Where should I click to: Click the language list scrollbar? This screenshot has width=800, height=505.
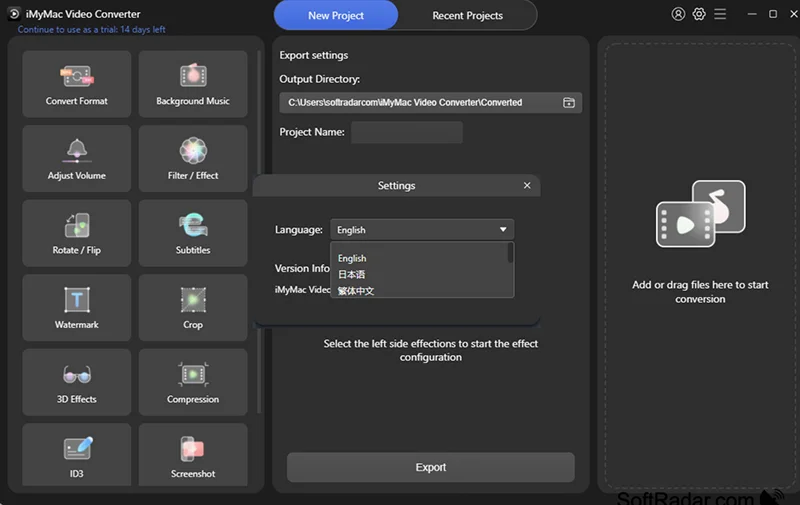[x=510, y=253]
